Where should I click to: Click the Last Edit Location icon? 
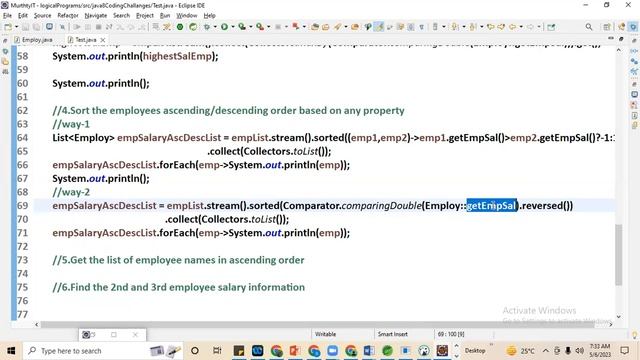[x=490, y=27]
